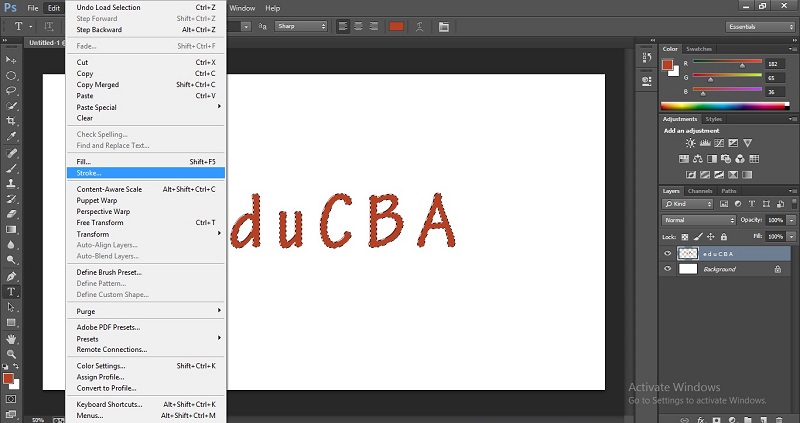This screenshot has width=800, height=423.
Task: Open the Styles tab
Action: 713,119
